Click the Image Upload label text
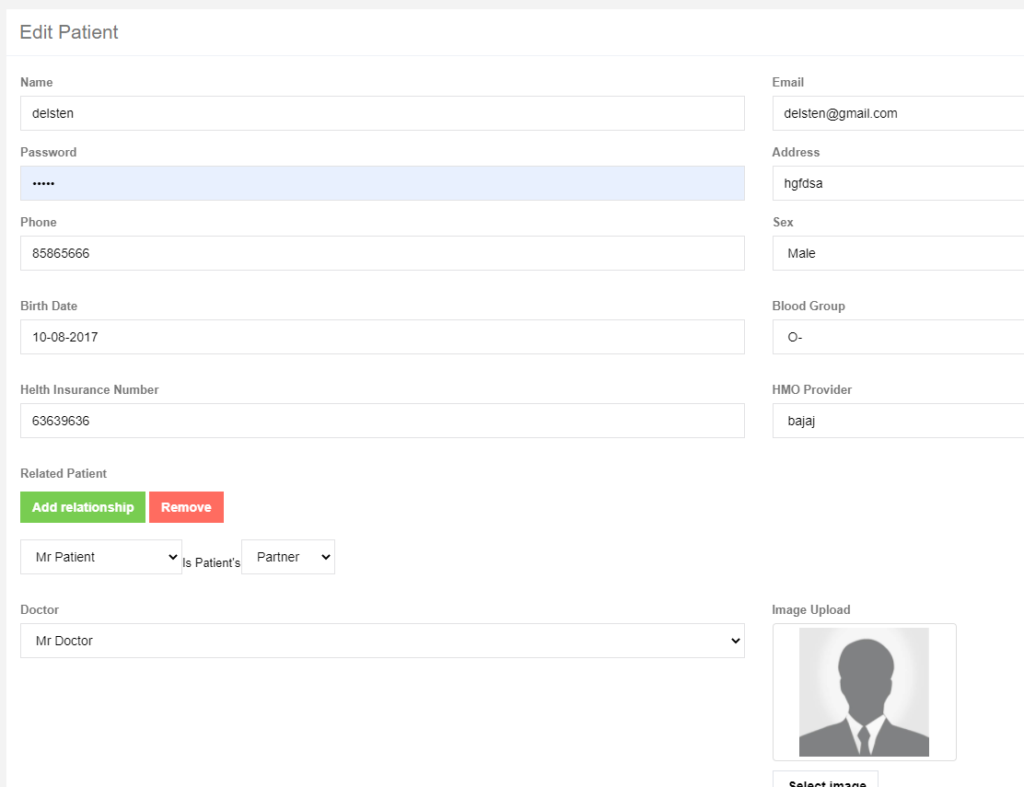This screenshot has height=787, width=1024. tap(811, 609)
